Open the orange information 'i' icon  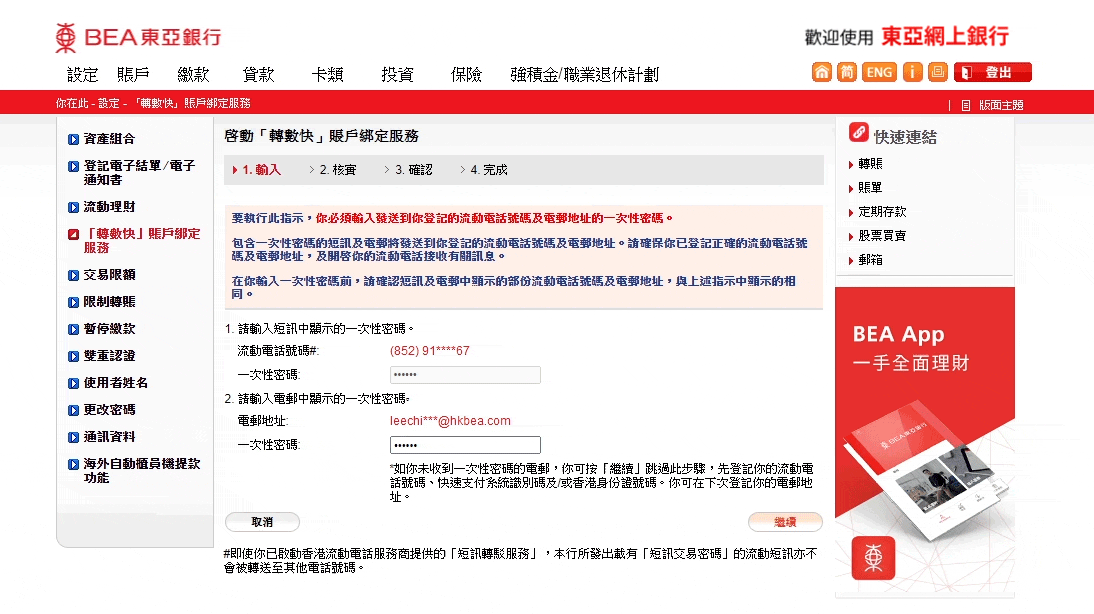(913, 72)
